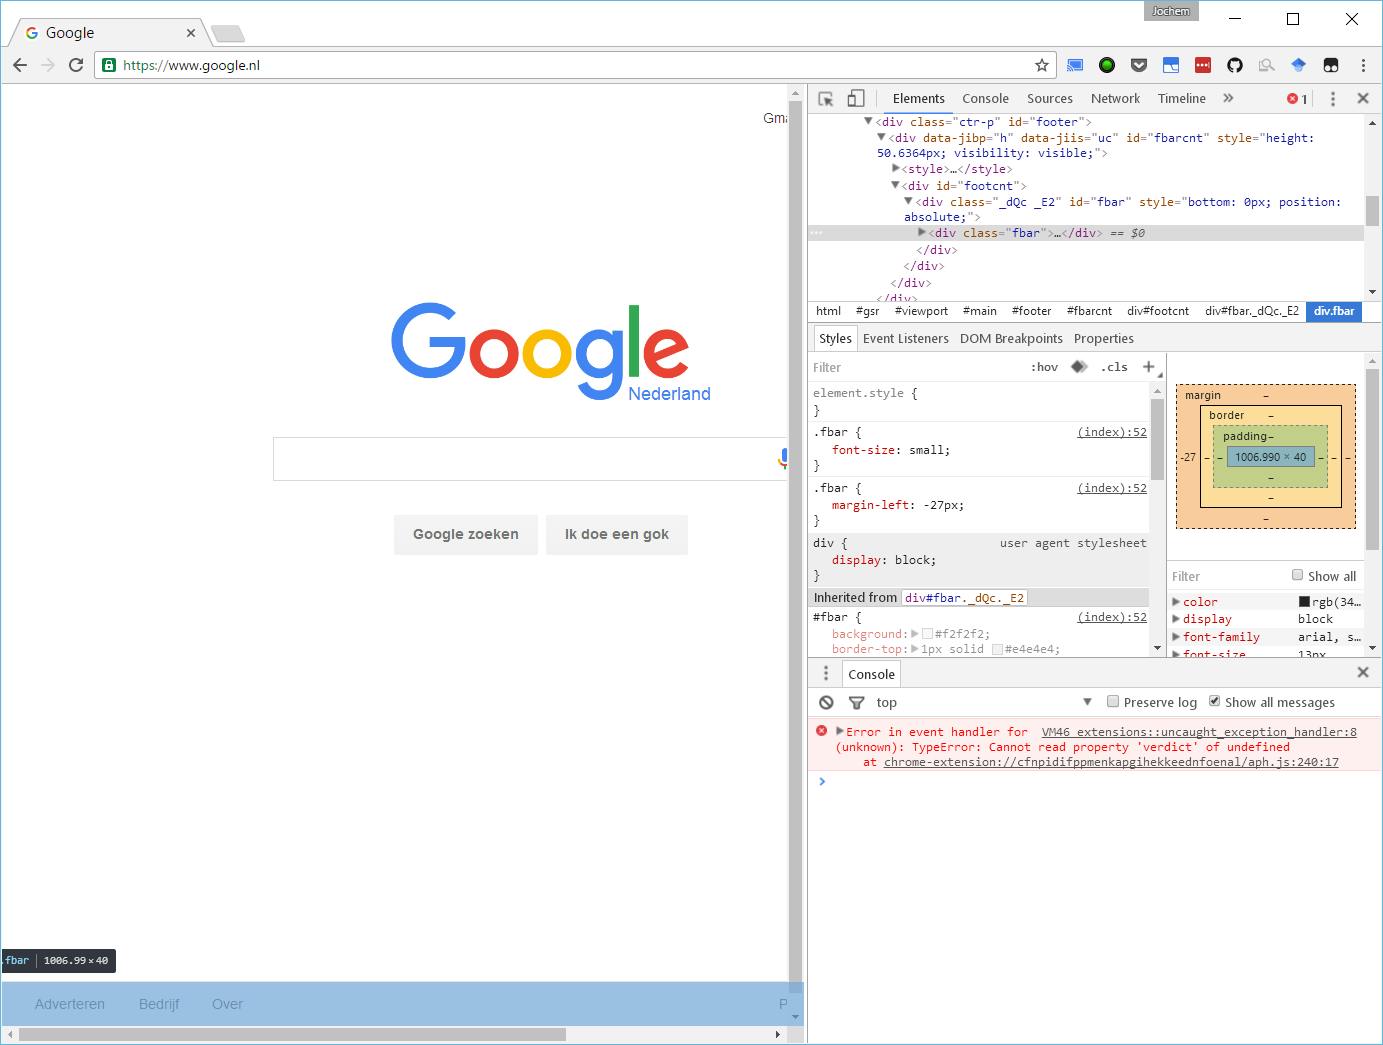Toggle the .cls element classes button
Viewport: 1383px width, 1045px height.
pyautogui.click(x=1114, y=367)
